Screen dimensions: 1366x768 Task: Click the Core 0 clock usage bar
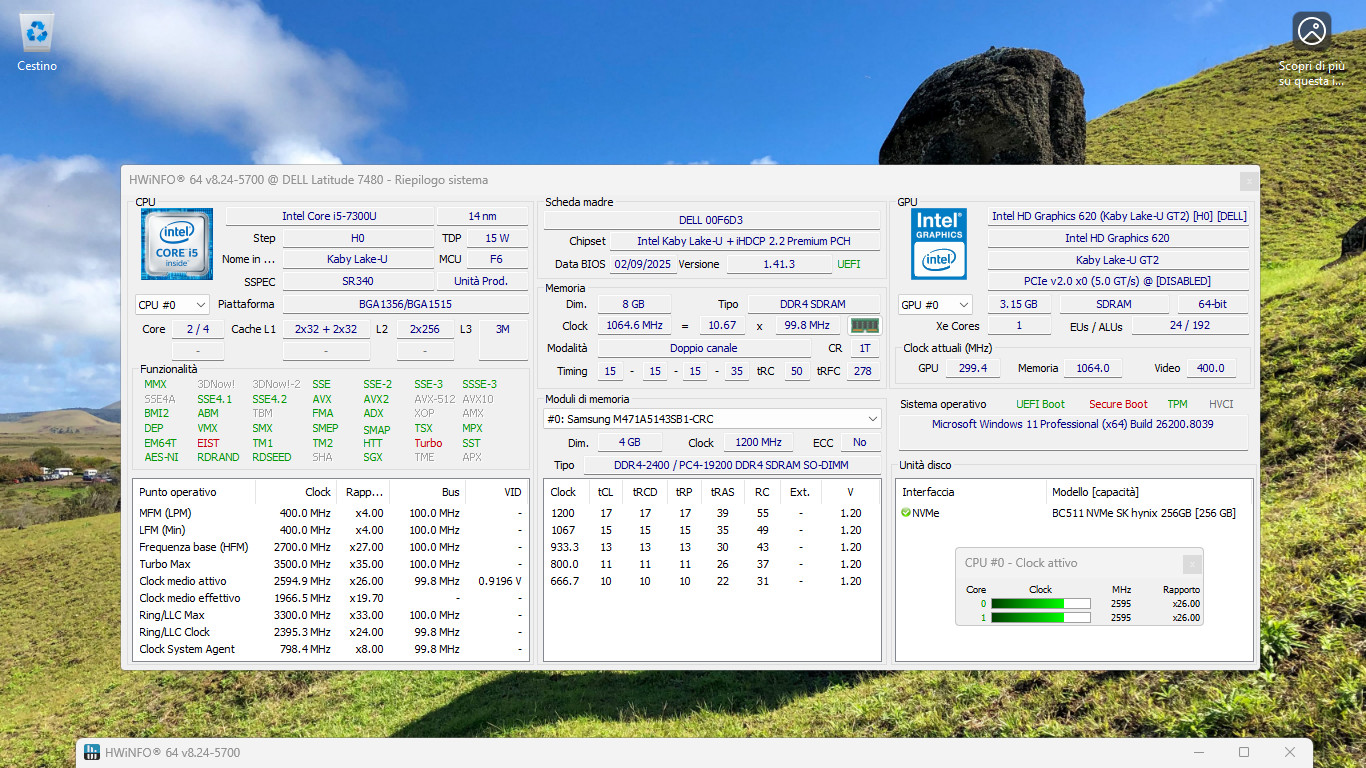click(1041, 603)
